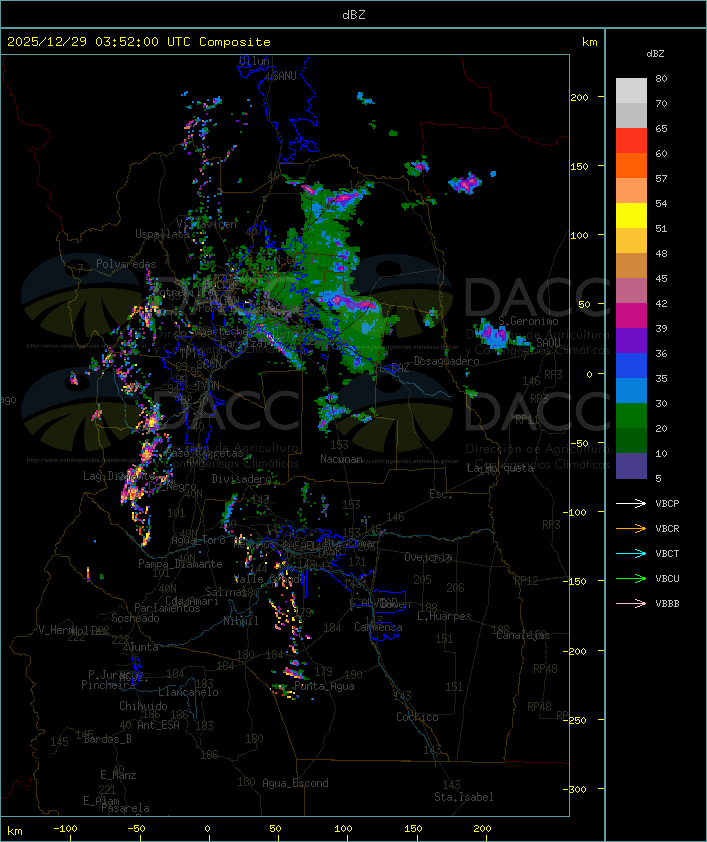Click the Punta_Agua place label
Screen dimensions: 707x842
point(324,686)
